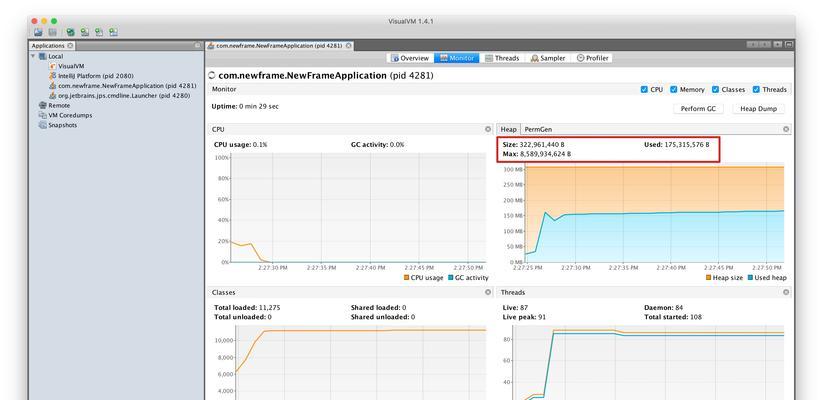Select org.jetbrains.jps.cmdline.Launcher (pid 4280)
Screen dimensions: 823x400
[x=124, y=96]
